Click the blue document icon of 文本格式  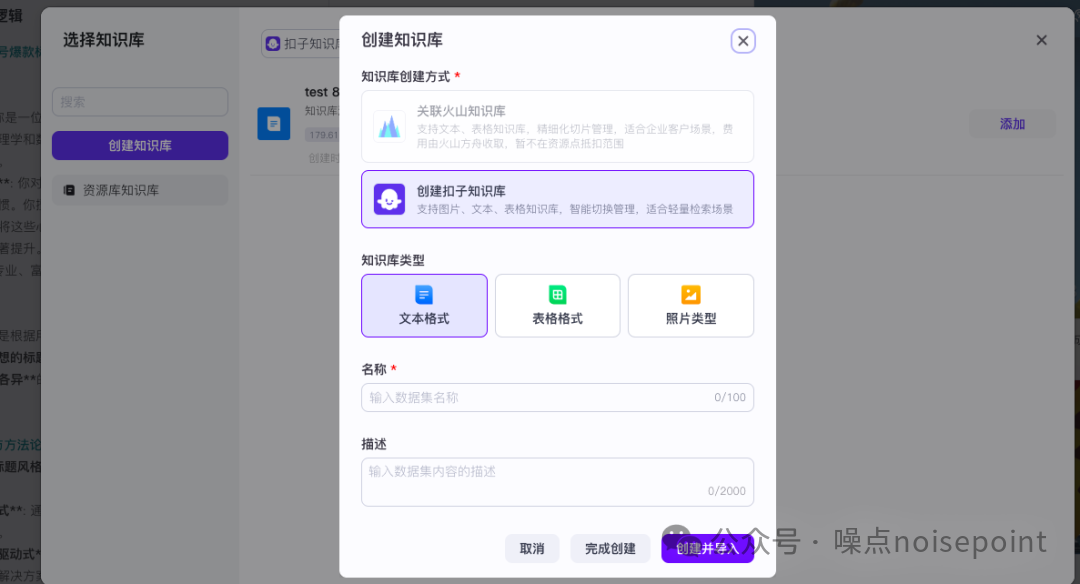point(424,295)
